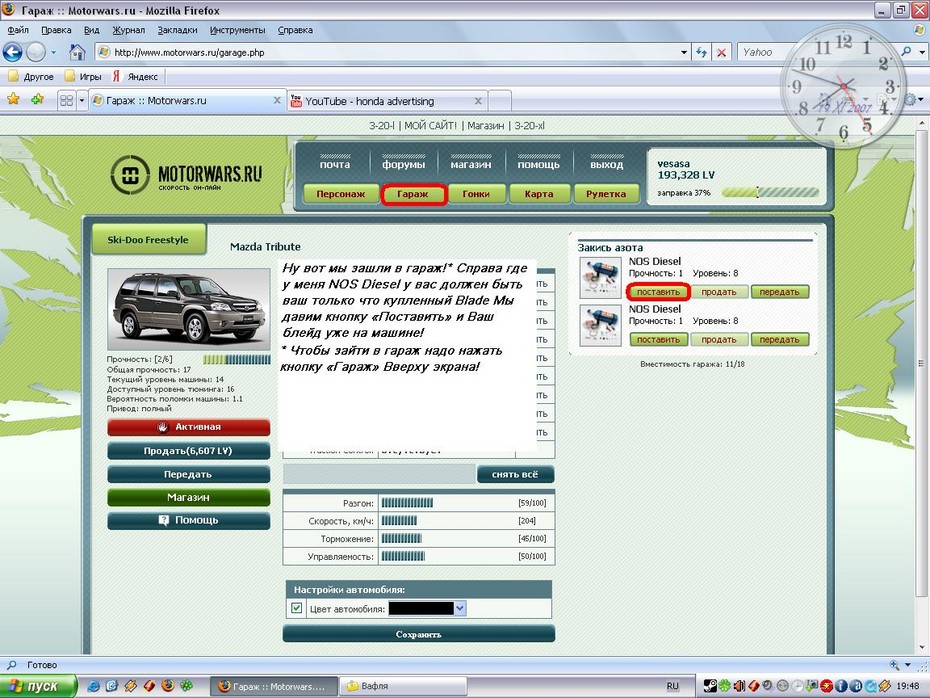
Task: Open the Закладки menu
Action: click(177, 30)
